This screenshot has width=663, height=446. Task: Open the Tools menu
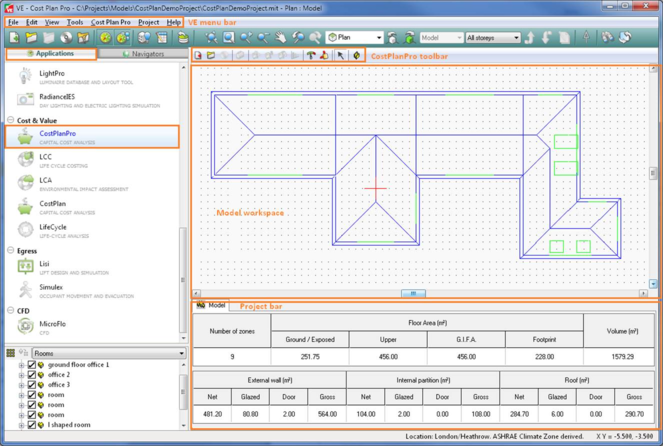(75, 22)
